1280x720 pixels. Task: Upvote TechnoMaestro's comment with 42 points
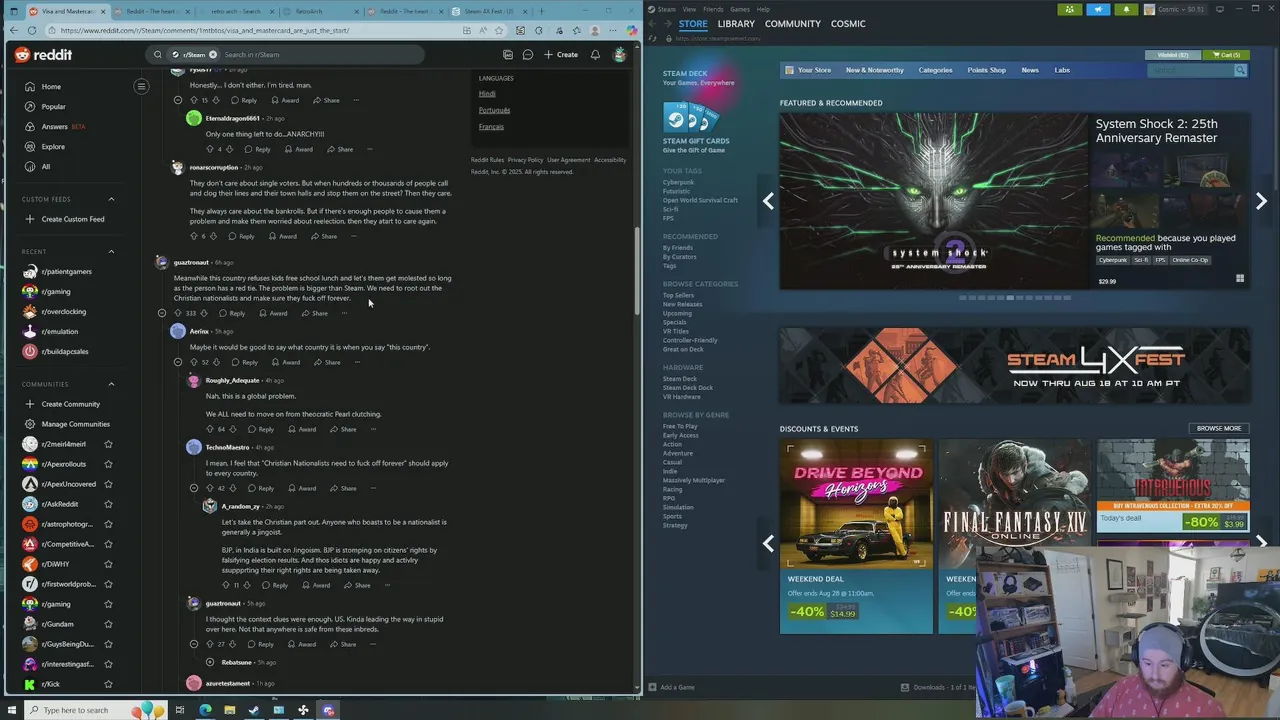[210, 488]
